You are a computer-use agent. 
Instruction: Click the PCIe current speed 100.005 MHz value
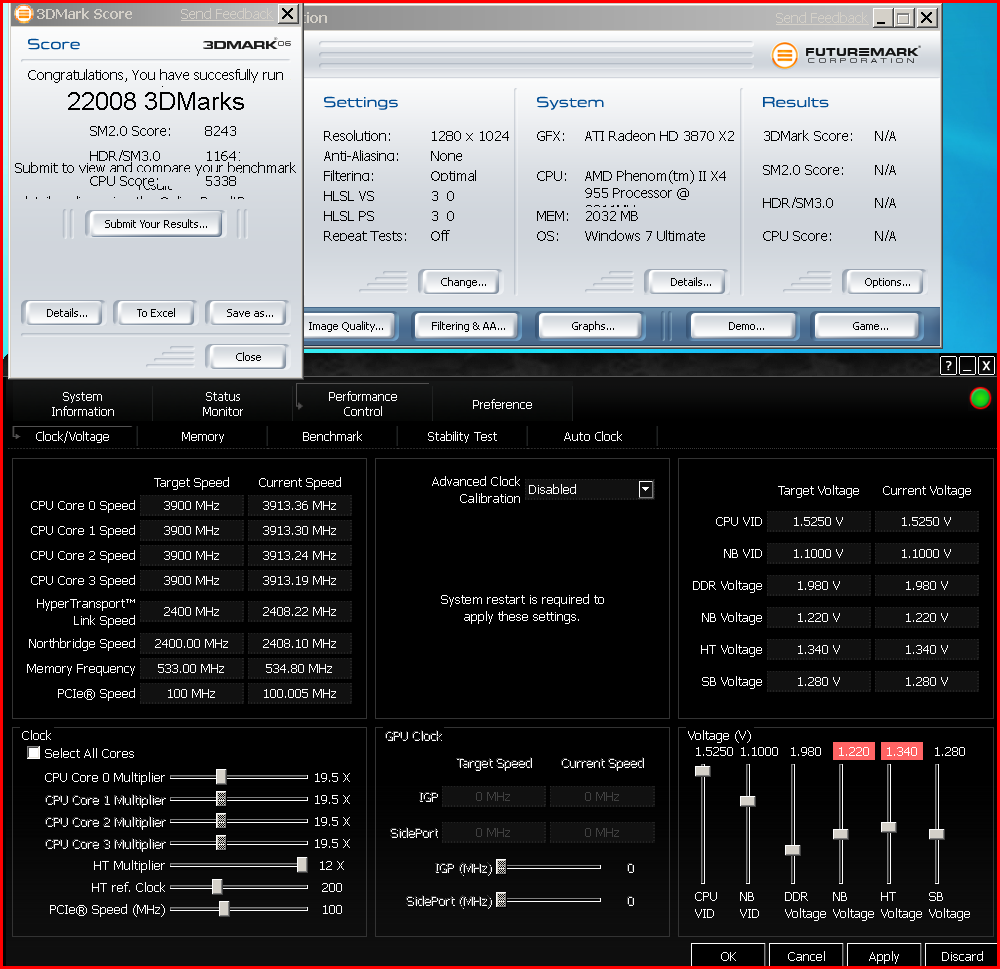point(299,693)
